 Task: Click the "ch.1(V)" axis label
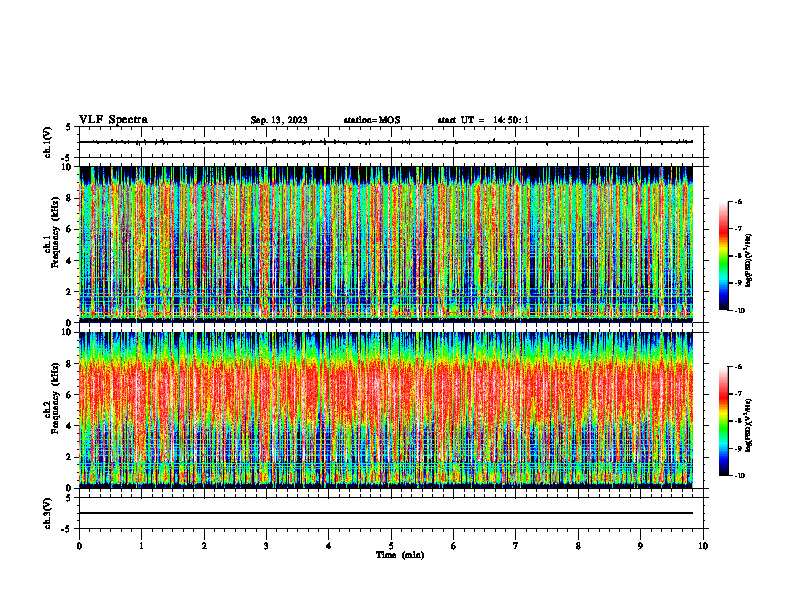[x=48, y=142]
